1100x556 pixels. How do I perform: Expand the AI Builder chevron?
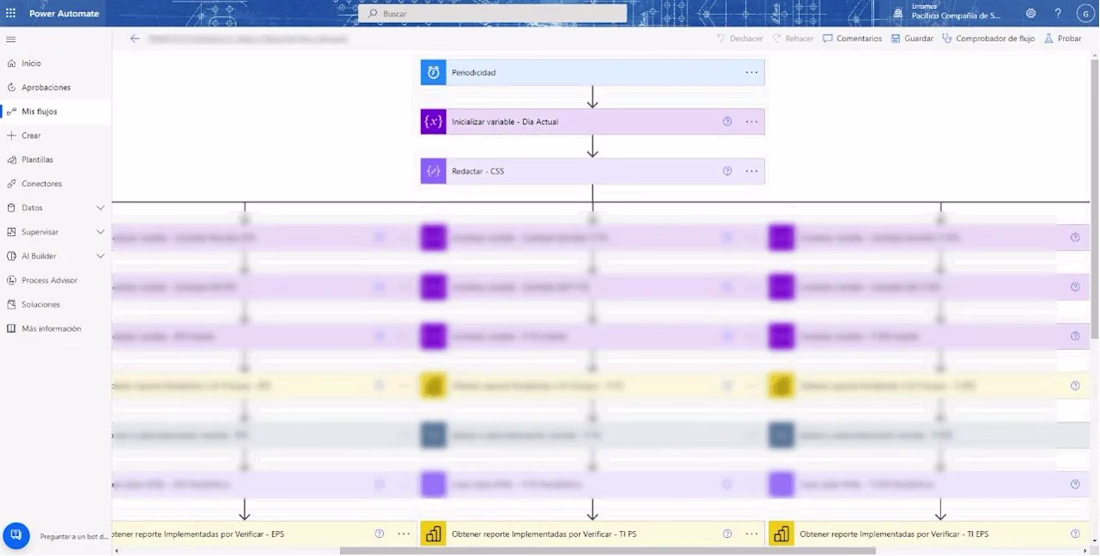(x=100, y=256)
